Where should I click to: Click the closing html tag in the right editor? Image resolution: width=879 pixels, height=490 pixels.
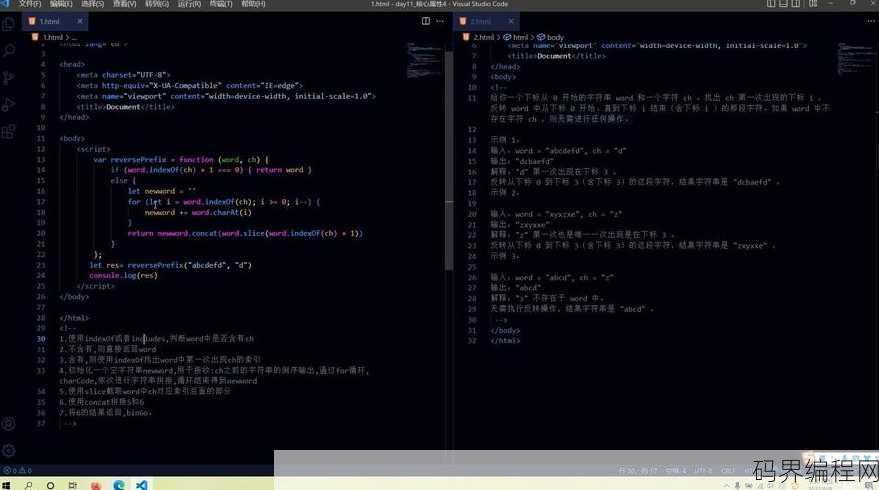pyautogui.click(x=505, y=340)
